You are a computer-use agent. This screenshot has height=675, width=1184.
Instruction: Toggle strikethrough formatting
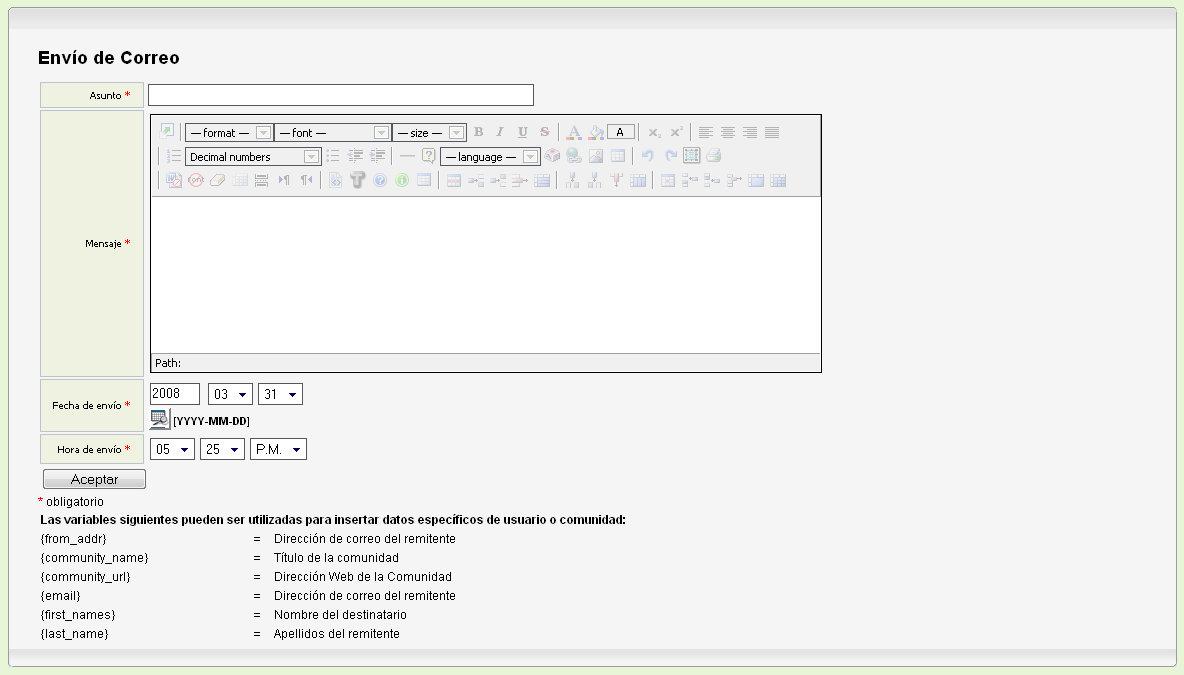tap(544, 132)
